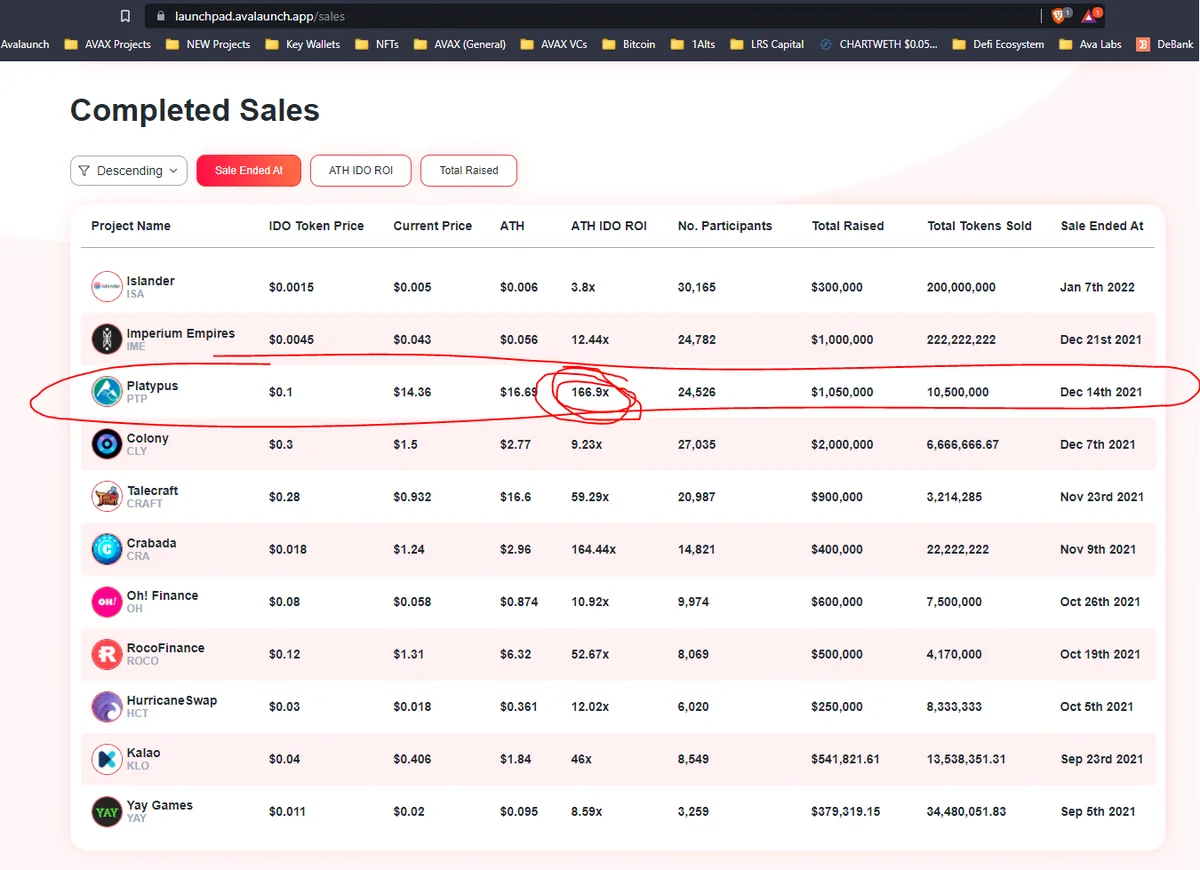Image resolution: width=1200 pixels, height=870 pixels.
Task: Click RocoFinance's $6.32 ATH value
Action: coord(516,654)
